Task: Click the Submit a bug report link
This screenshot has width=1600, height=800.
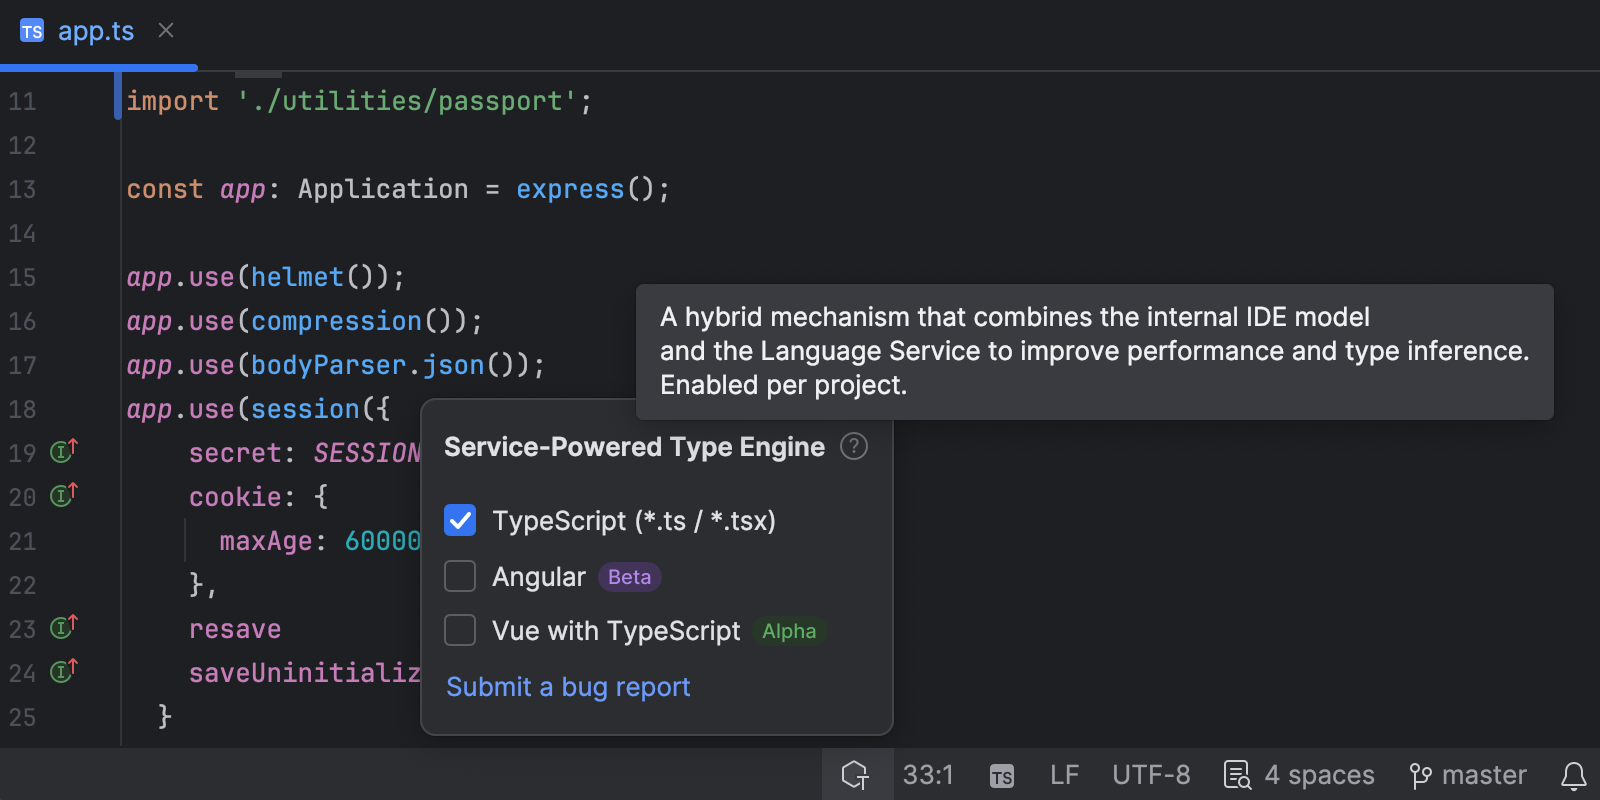Action: coord(568,687)
